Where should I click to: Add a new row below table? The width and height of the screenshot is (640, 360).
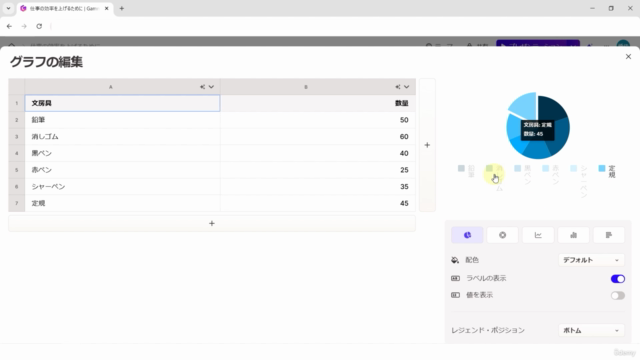pyautogui.click(x=212, y=223)
